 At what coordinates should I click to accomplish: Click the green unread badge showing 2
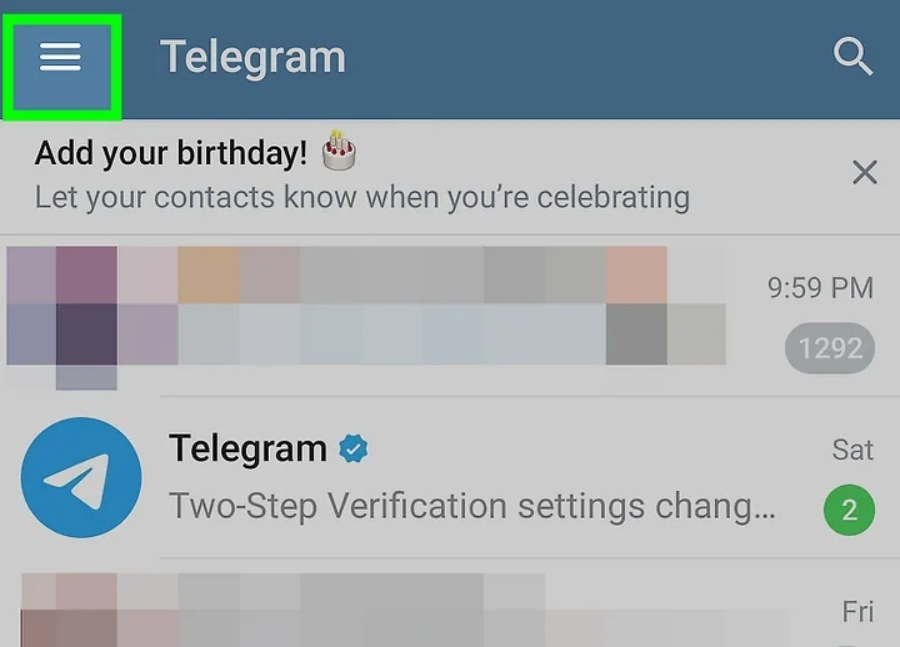coord(849,510)
